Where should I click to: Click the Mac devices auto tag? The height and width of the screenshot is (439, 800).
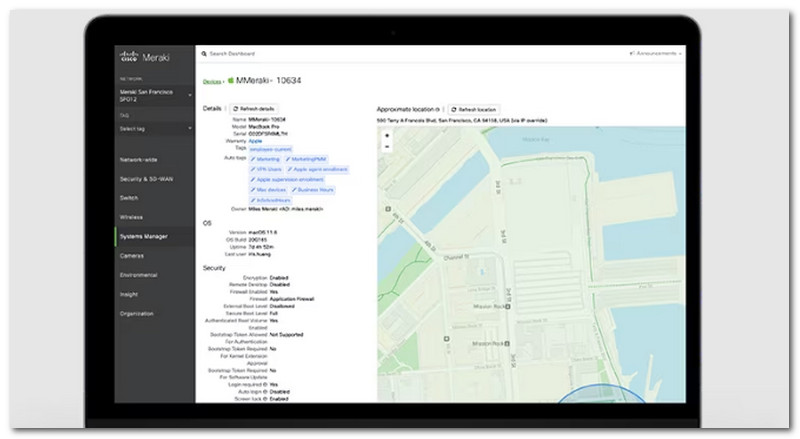coord(268,190)
